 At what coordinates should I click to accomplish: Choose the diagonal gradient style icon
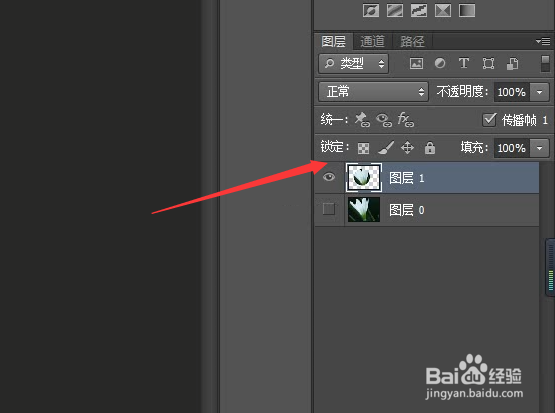(x=395, y=11)
